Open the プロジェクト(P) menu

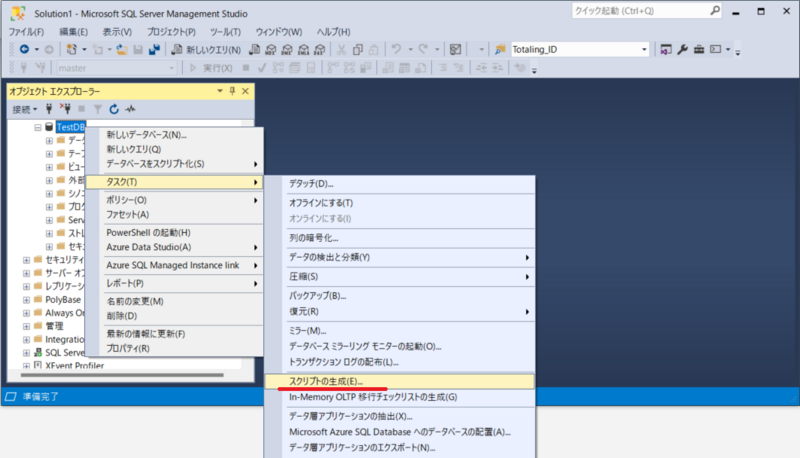(x=171, y=32)
